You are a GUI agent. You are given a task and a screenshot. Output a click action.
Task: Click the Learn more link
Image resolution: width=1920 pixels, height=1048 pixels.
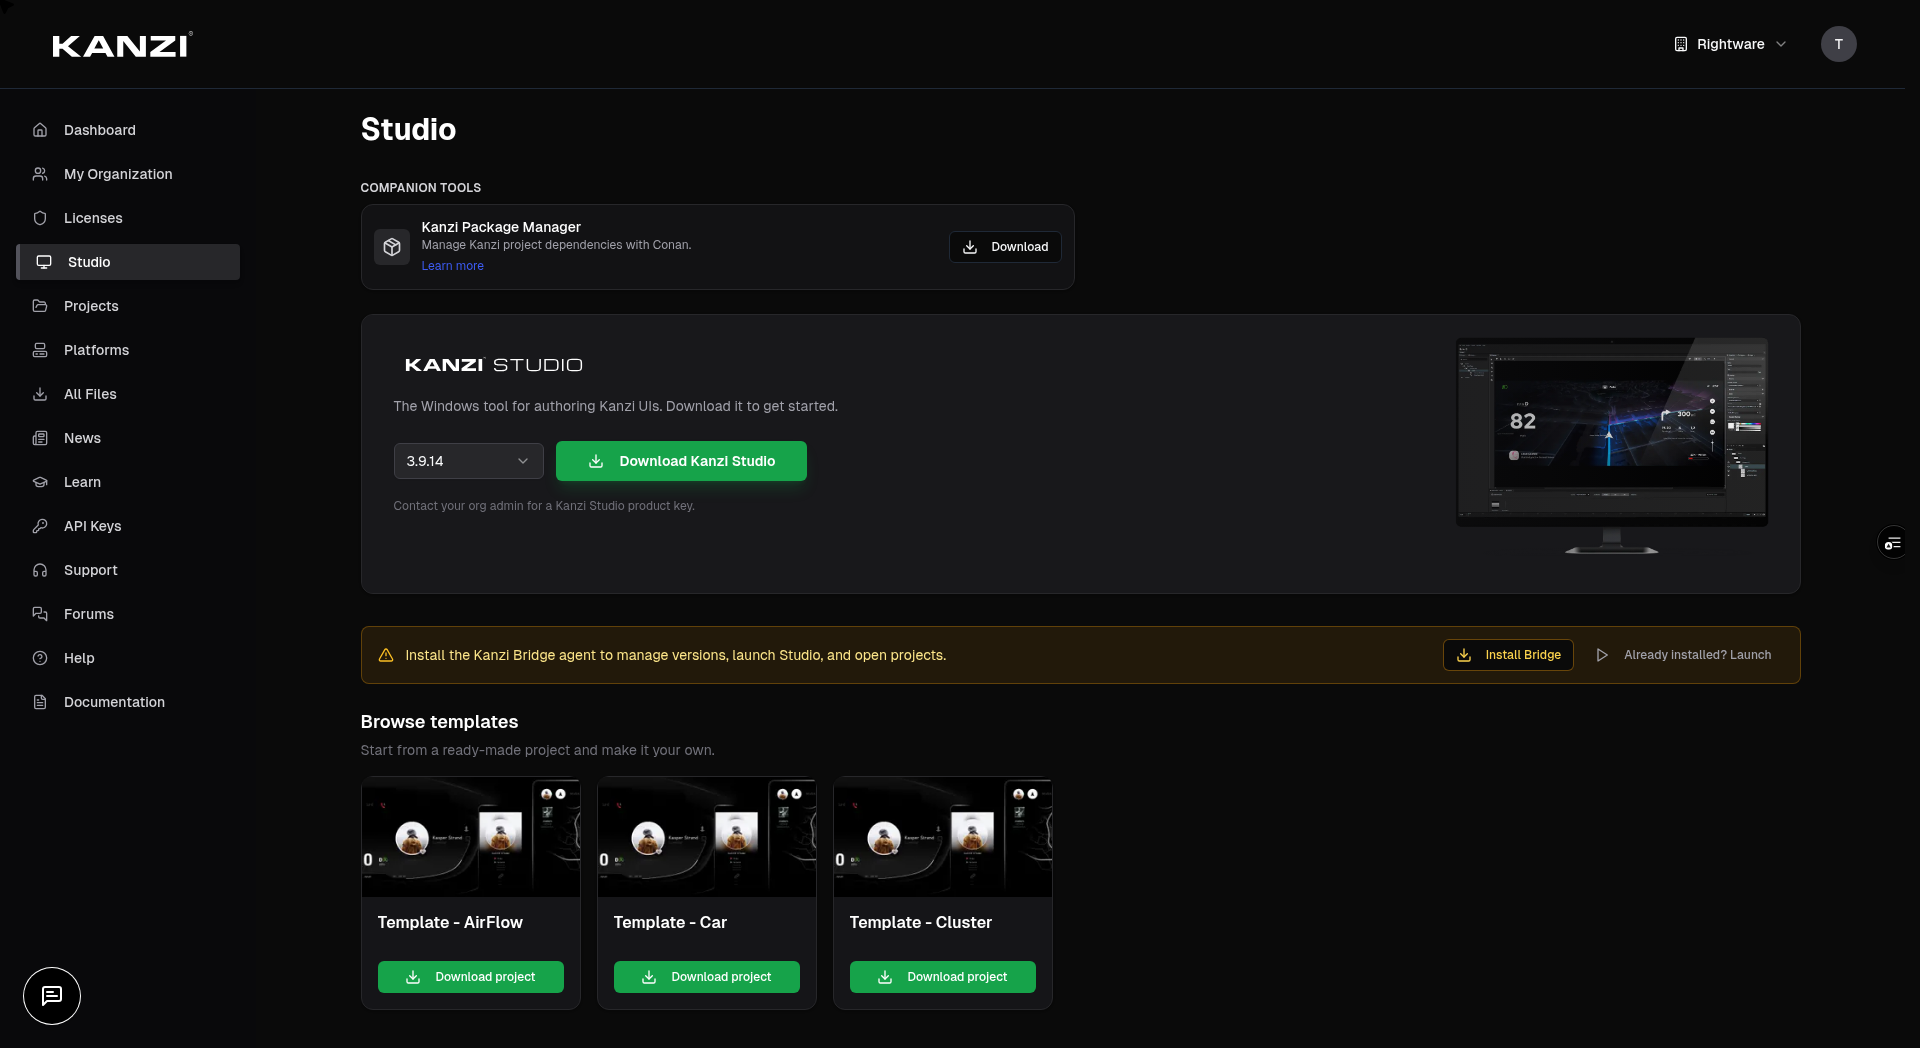(452, 266)
